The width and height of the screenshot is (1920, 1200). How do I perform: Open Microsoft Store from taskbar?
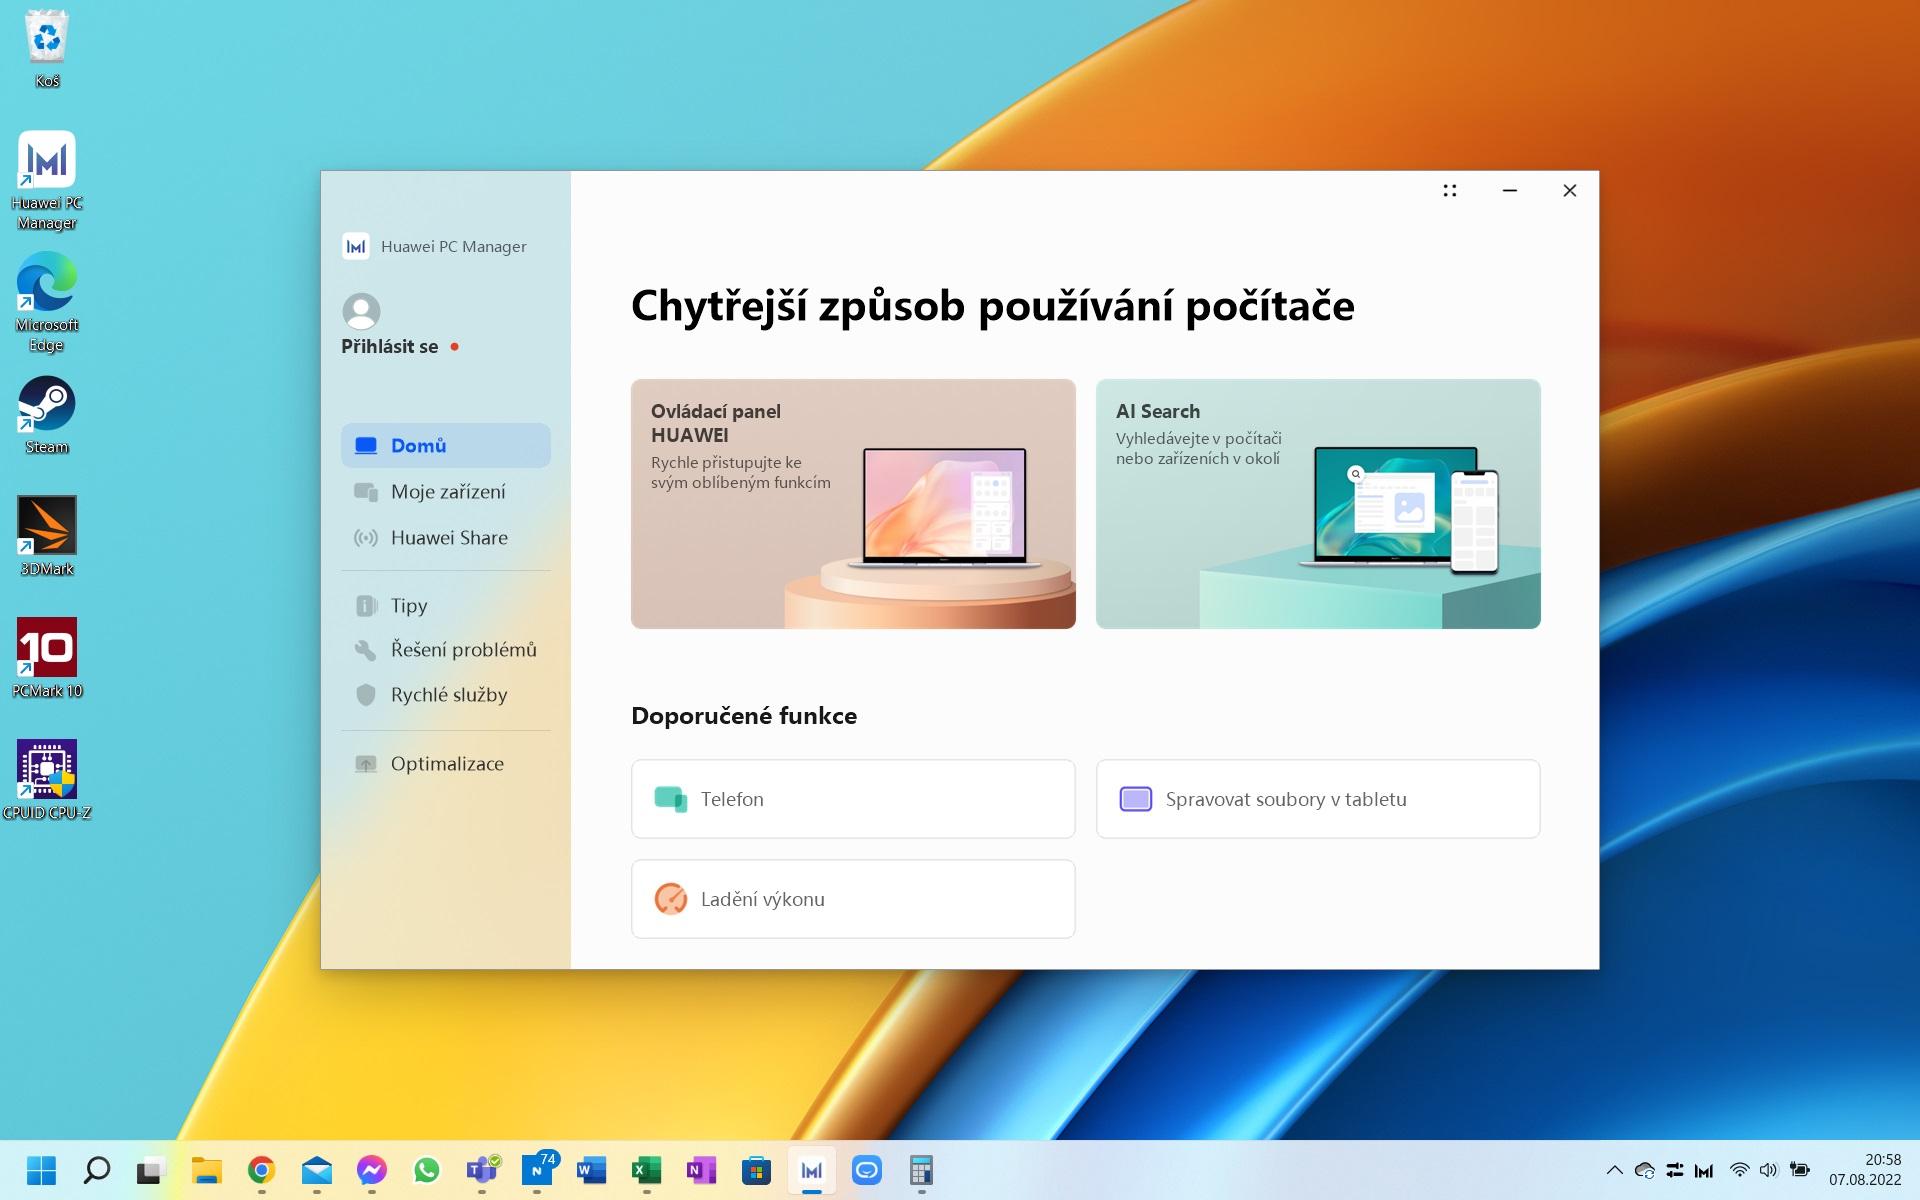click(x=757, y=1170)
